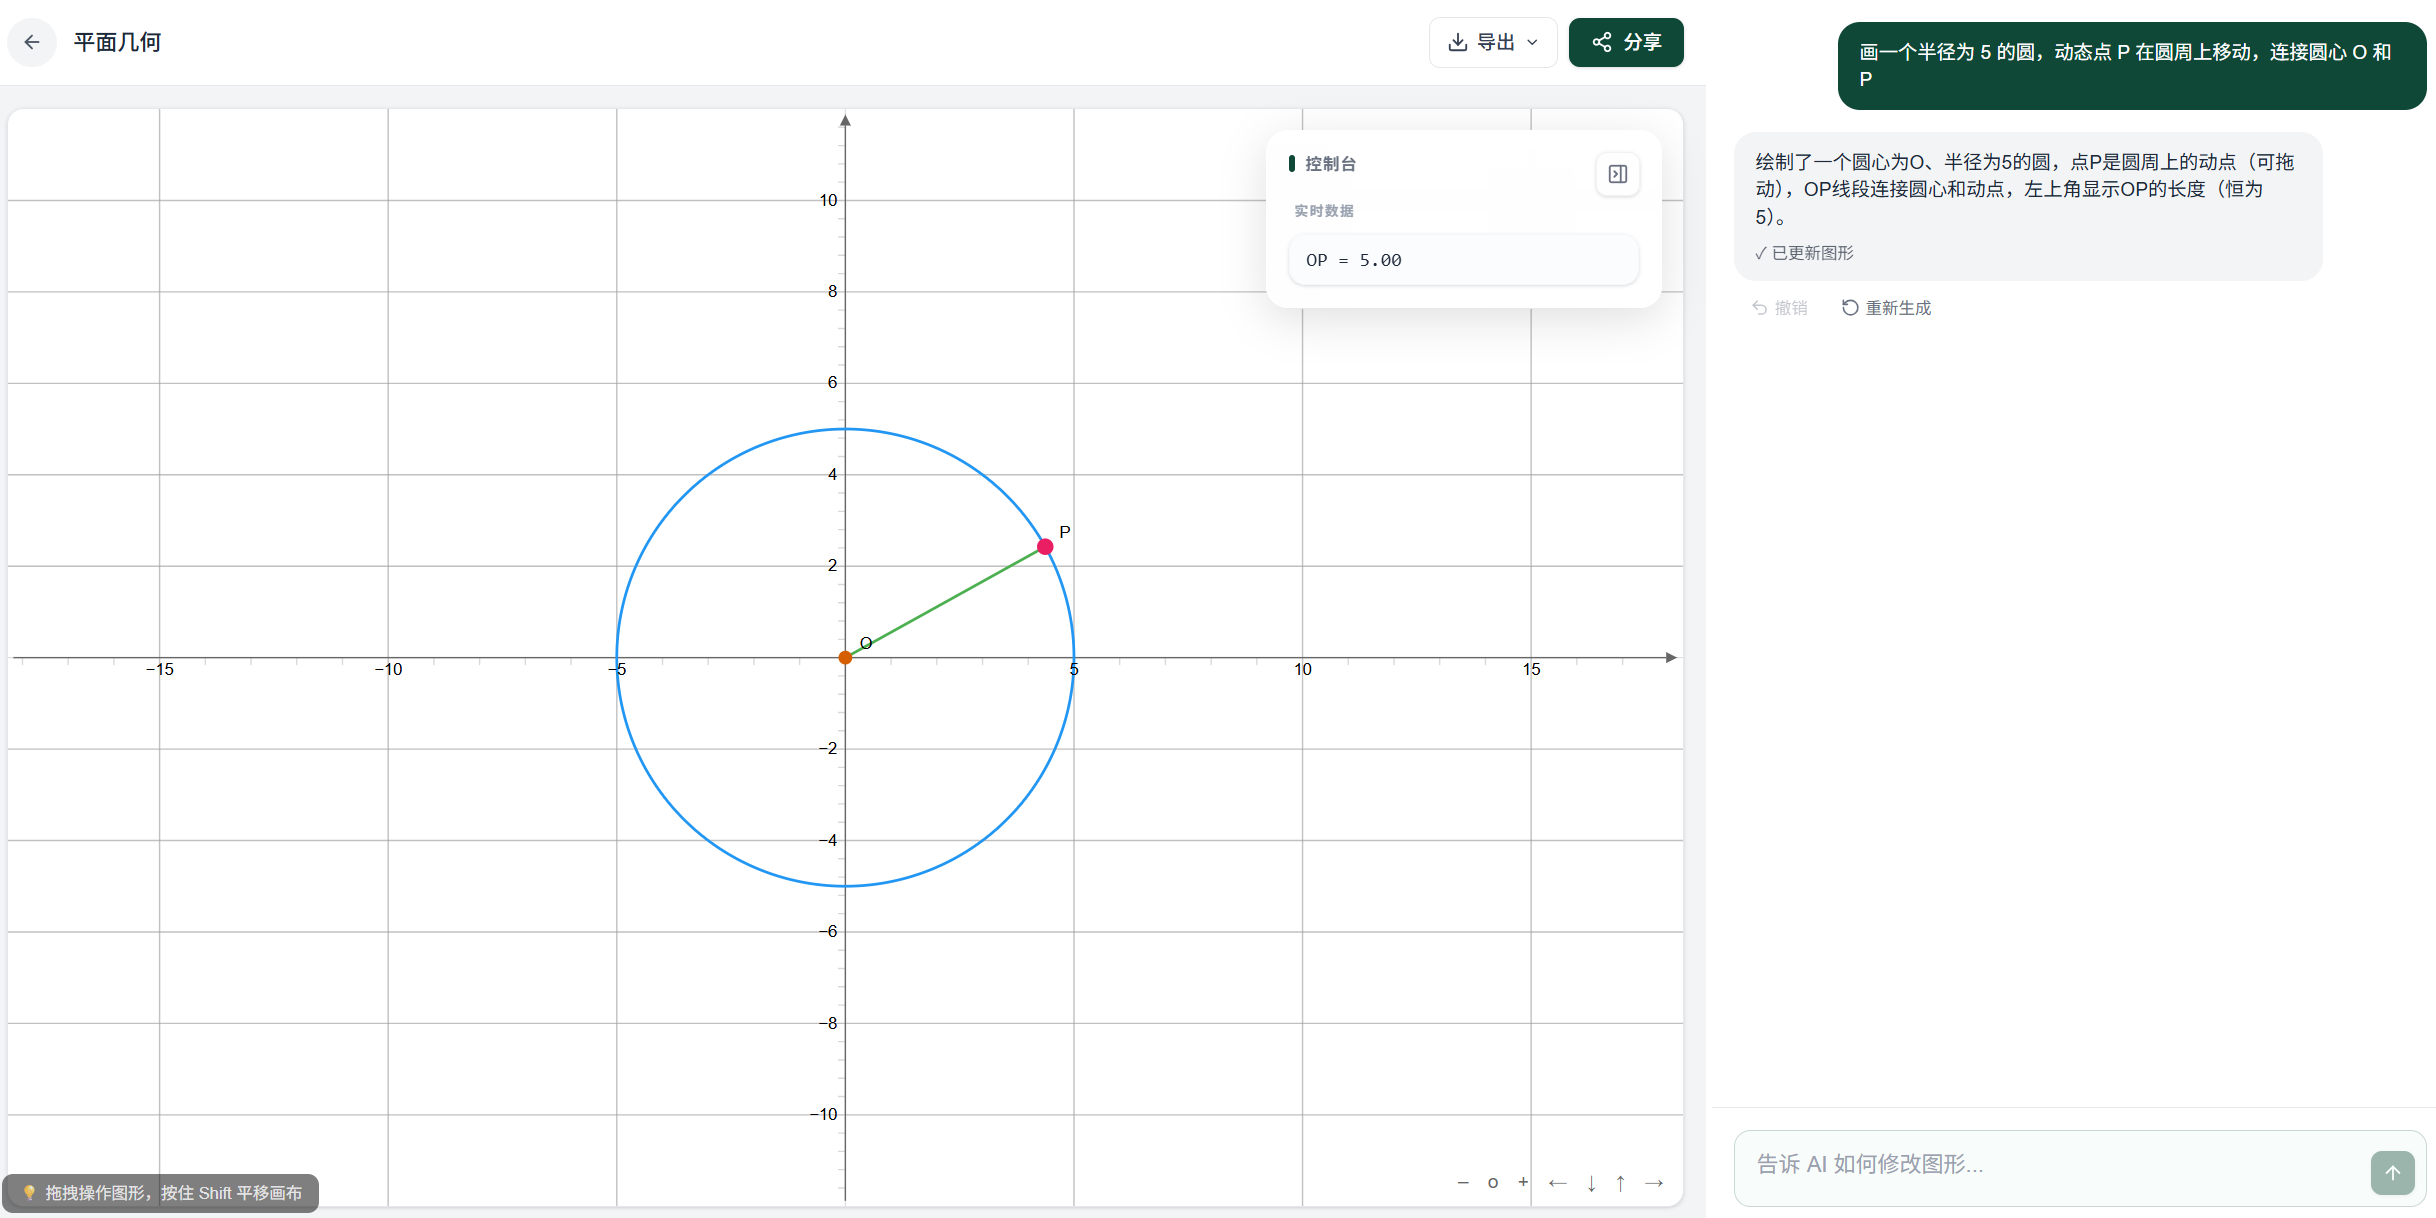This screenshot has width=2436, height=1218.
Task: Click the drag hint tip bar
Action: click(162, 1192)
